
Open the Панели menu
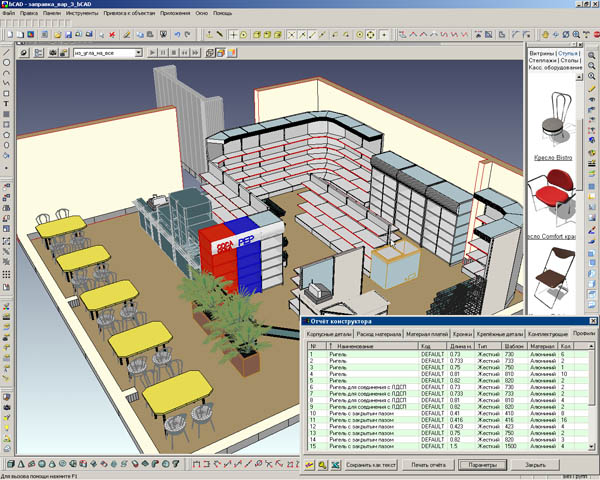52,13
